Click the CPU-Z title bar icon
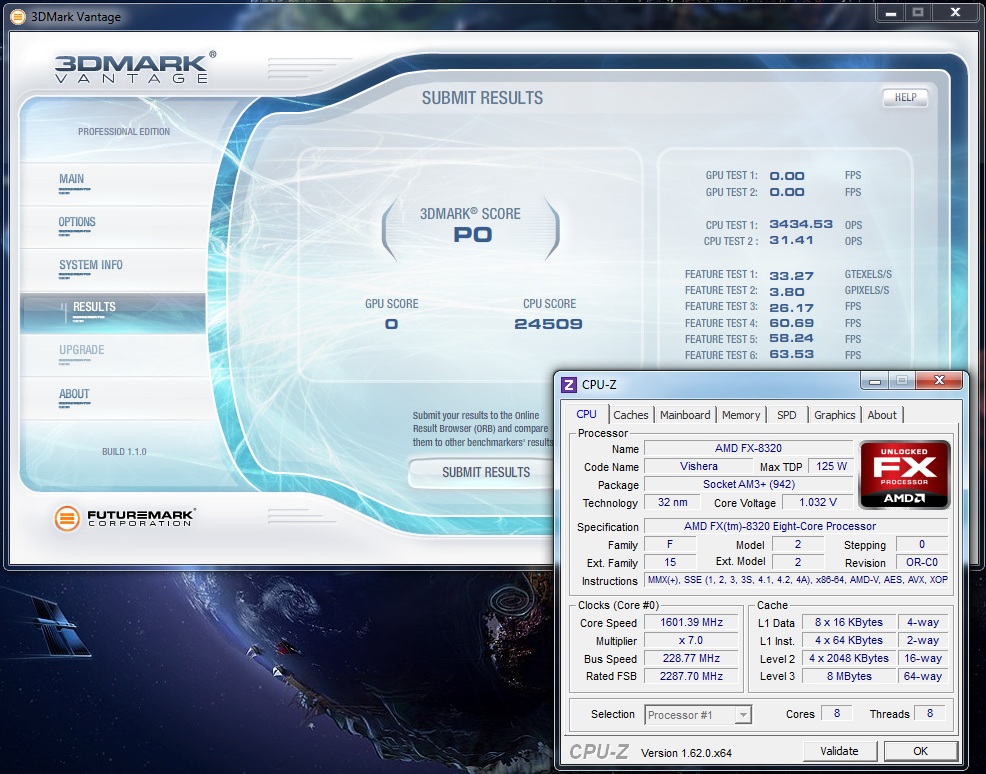Viewport: 986px width, 774px height. point(569,385)
